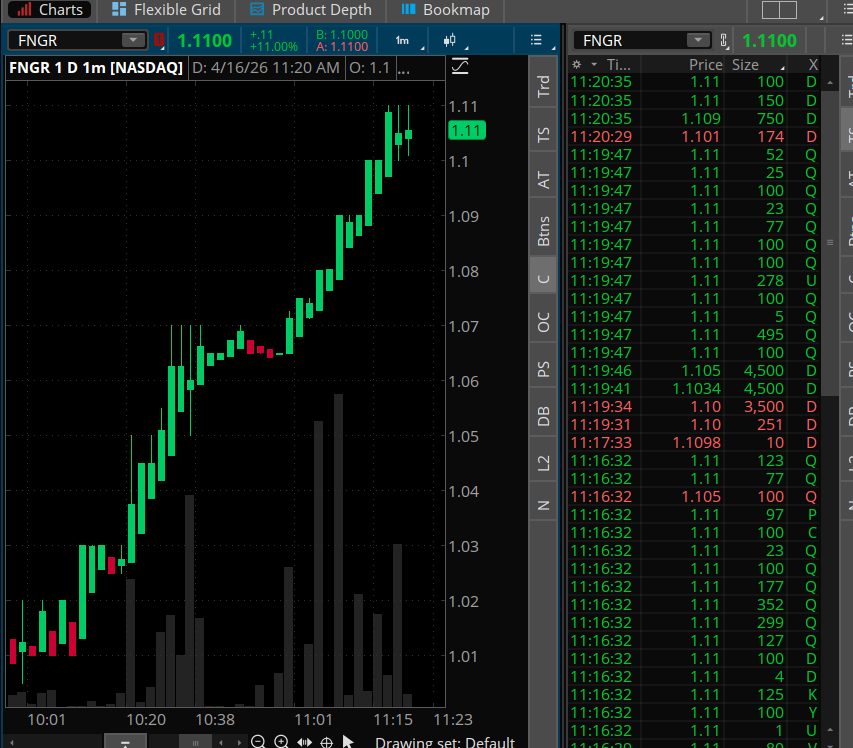The width and height of the screenshot is (853, 748).
Task: Open the Trd side panel tab
Action: point(543,86)
